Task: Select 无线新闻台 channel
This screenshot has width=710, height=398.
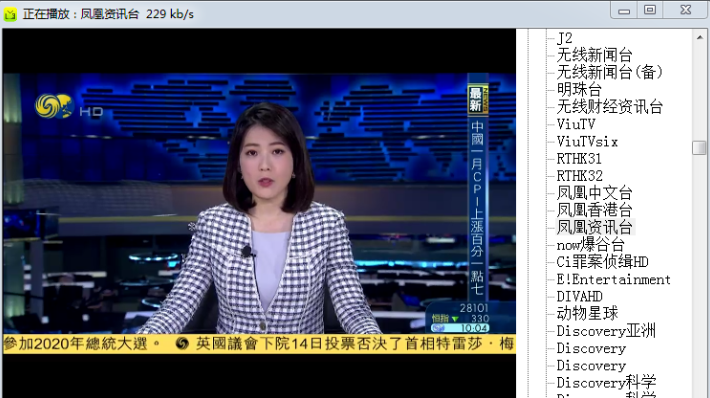Action: click(x=595, y=55)
